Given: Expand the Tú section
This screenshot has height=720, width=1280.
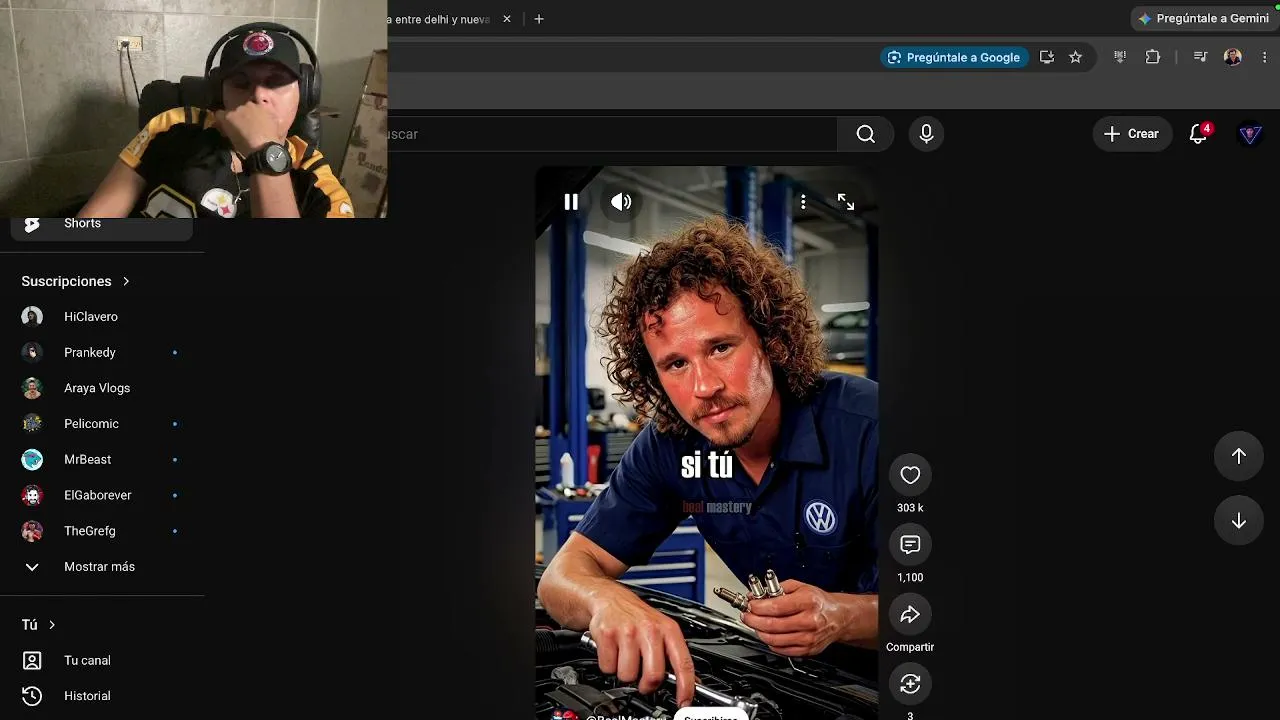Looking at the screenshot, I should 39,625.
